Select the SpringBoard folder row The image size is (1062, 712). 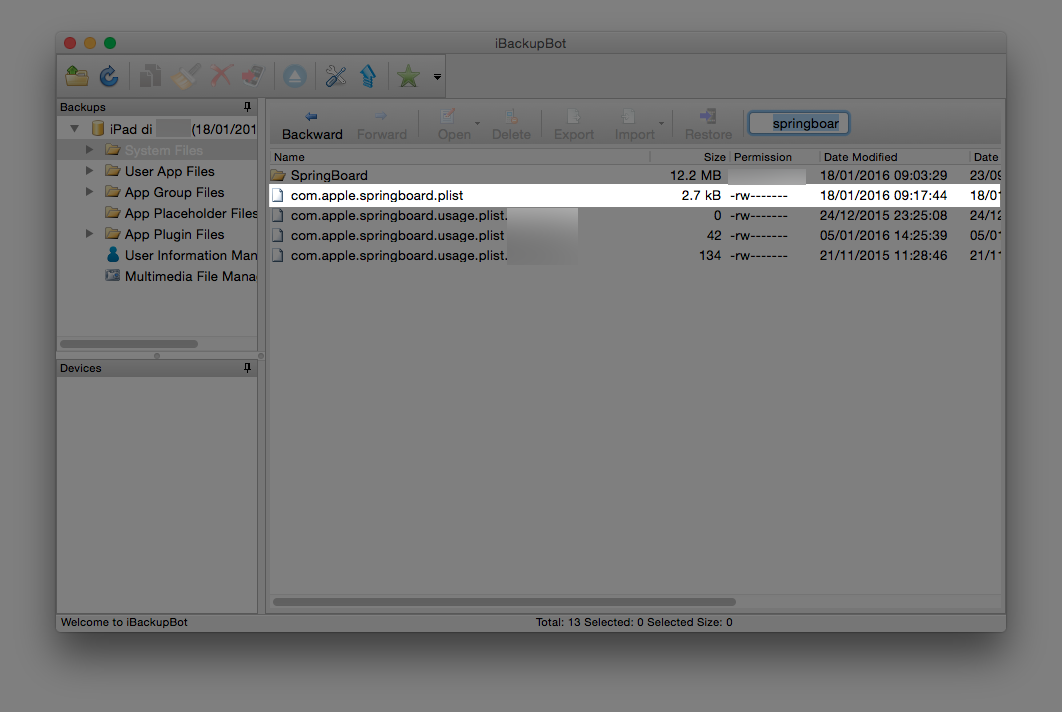[x=635, y=175]
